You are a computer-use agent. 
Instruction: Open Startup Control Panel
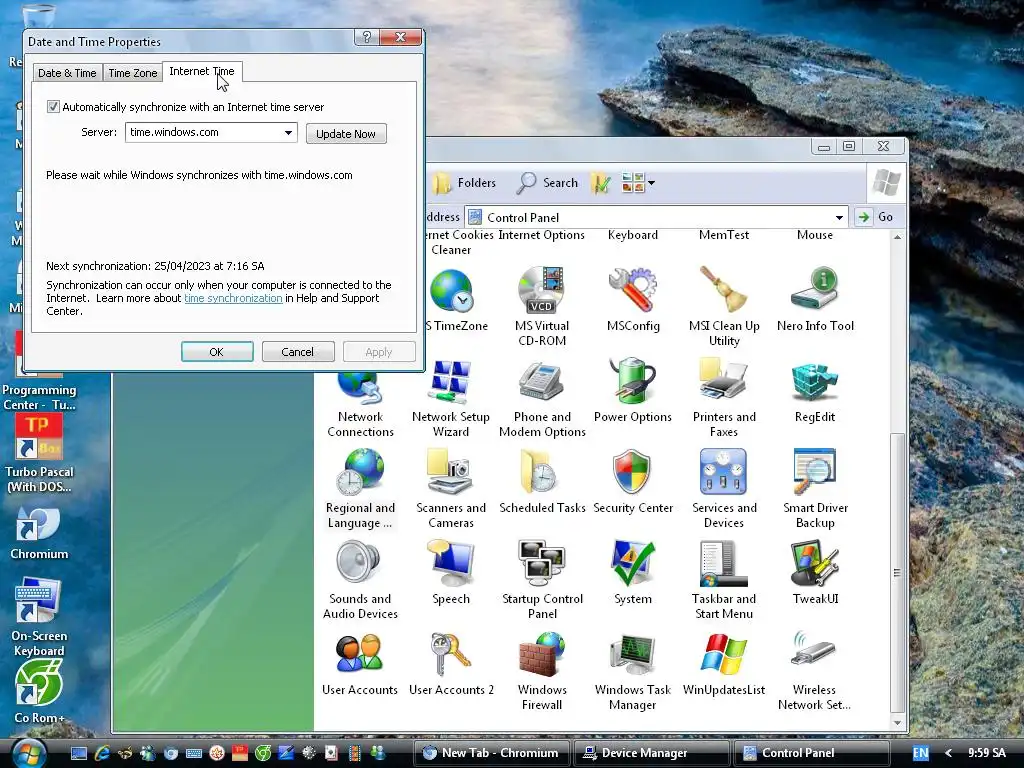(542, 579)
